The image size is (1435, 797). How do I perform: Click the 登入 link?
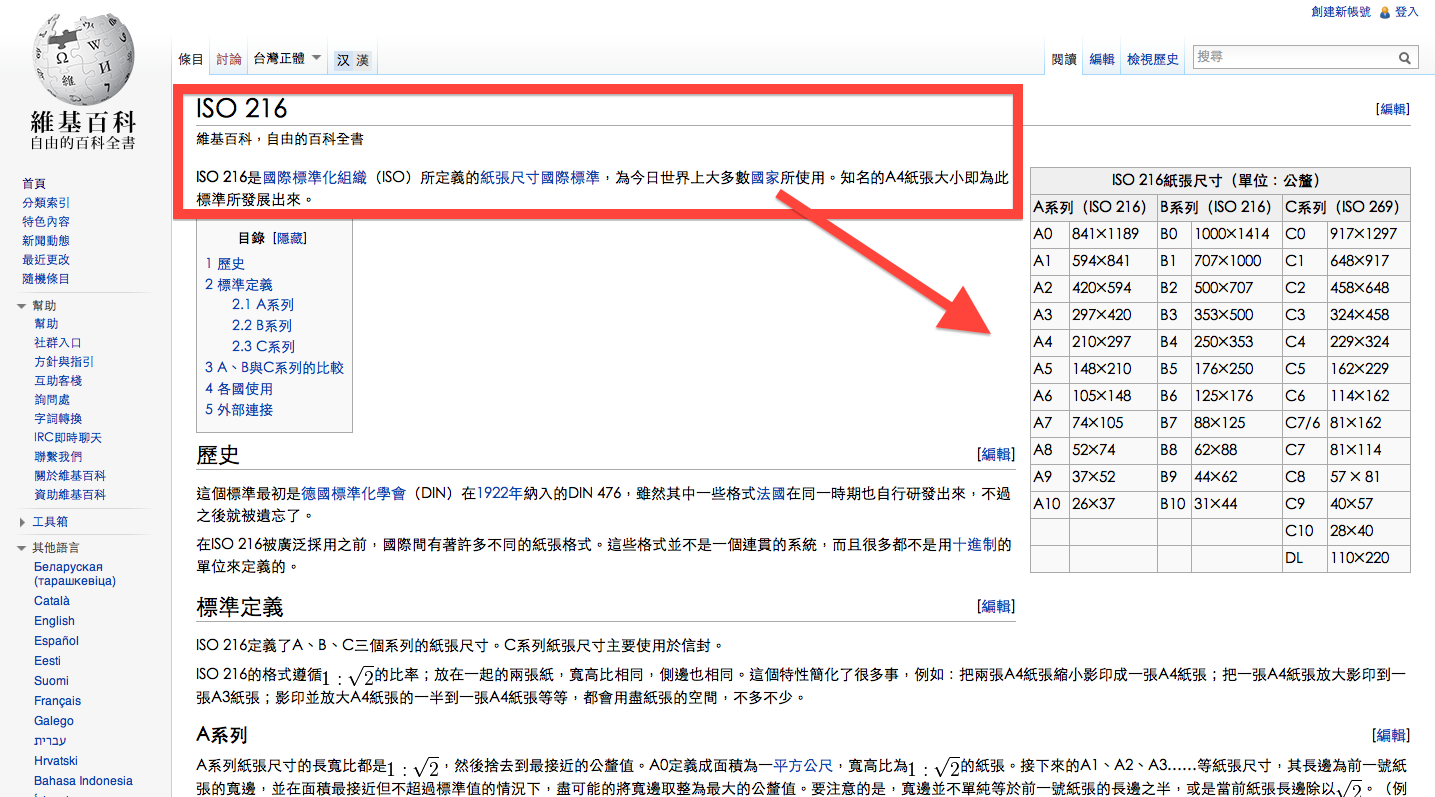[x=1407, y=12]
